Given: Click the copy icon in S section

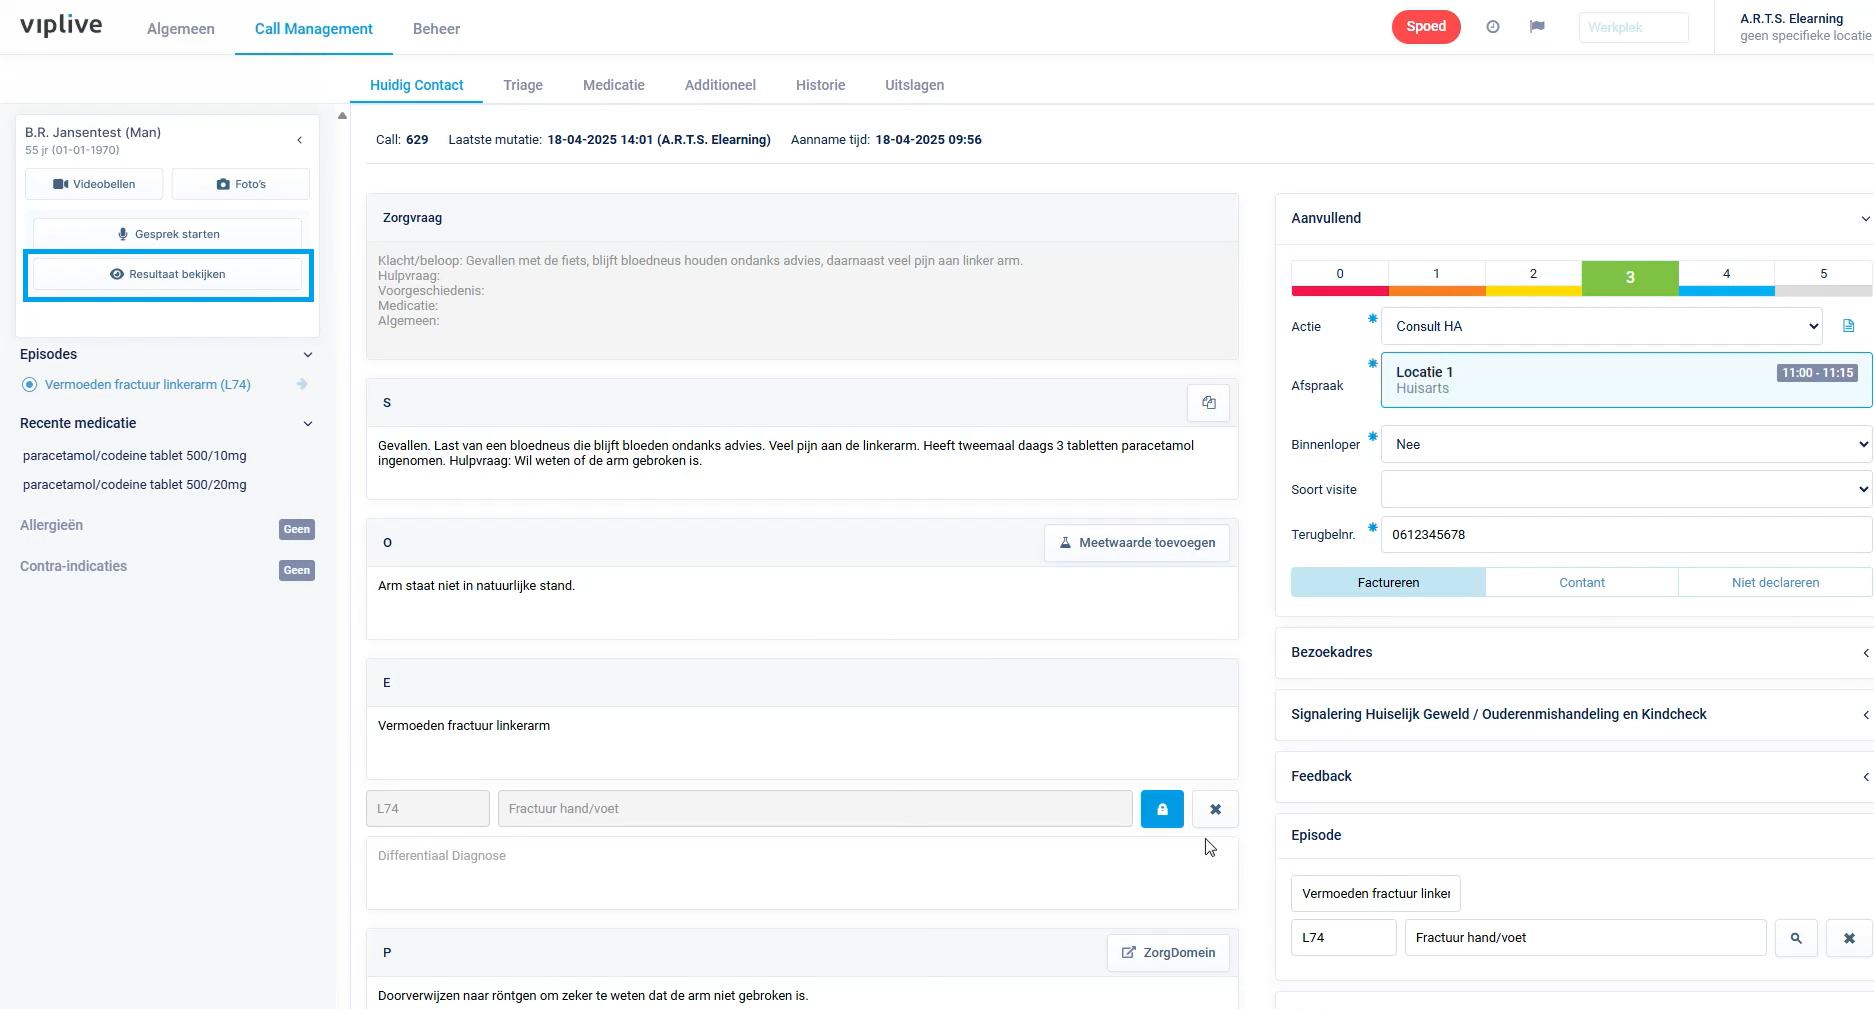Looking at the screenshot, I should 1208,403.
